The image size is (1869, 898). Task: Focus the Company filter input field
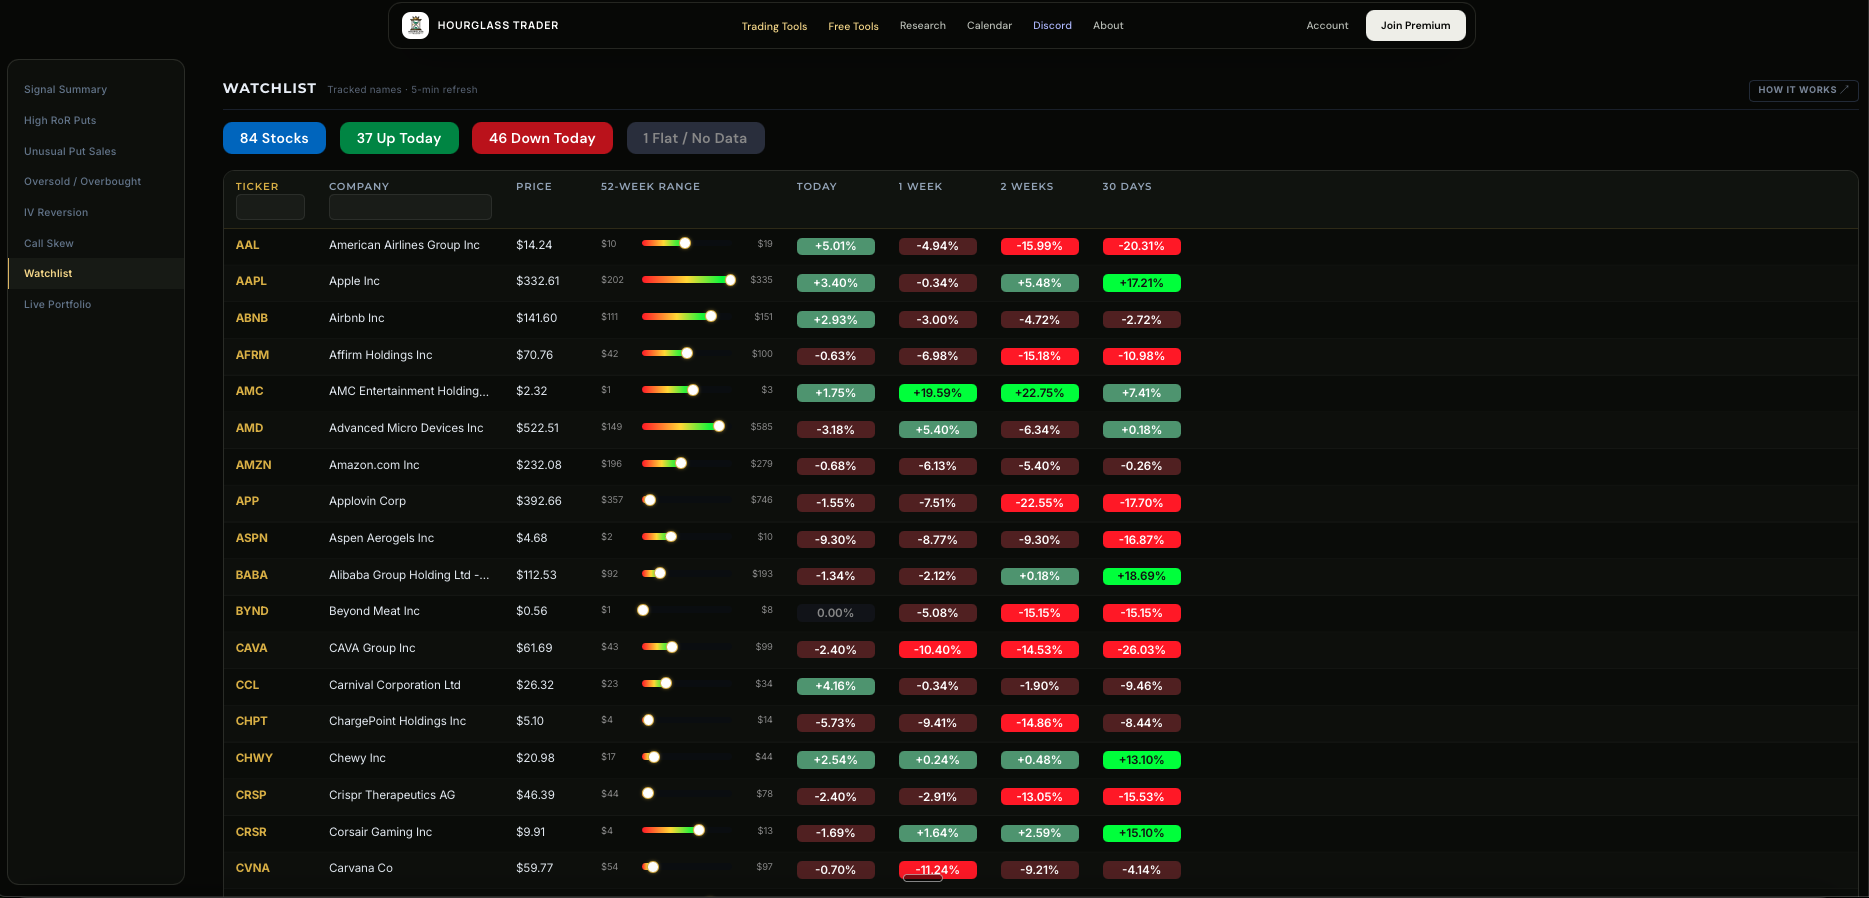410,207
